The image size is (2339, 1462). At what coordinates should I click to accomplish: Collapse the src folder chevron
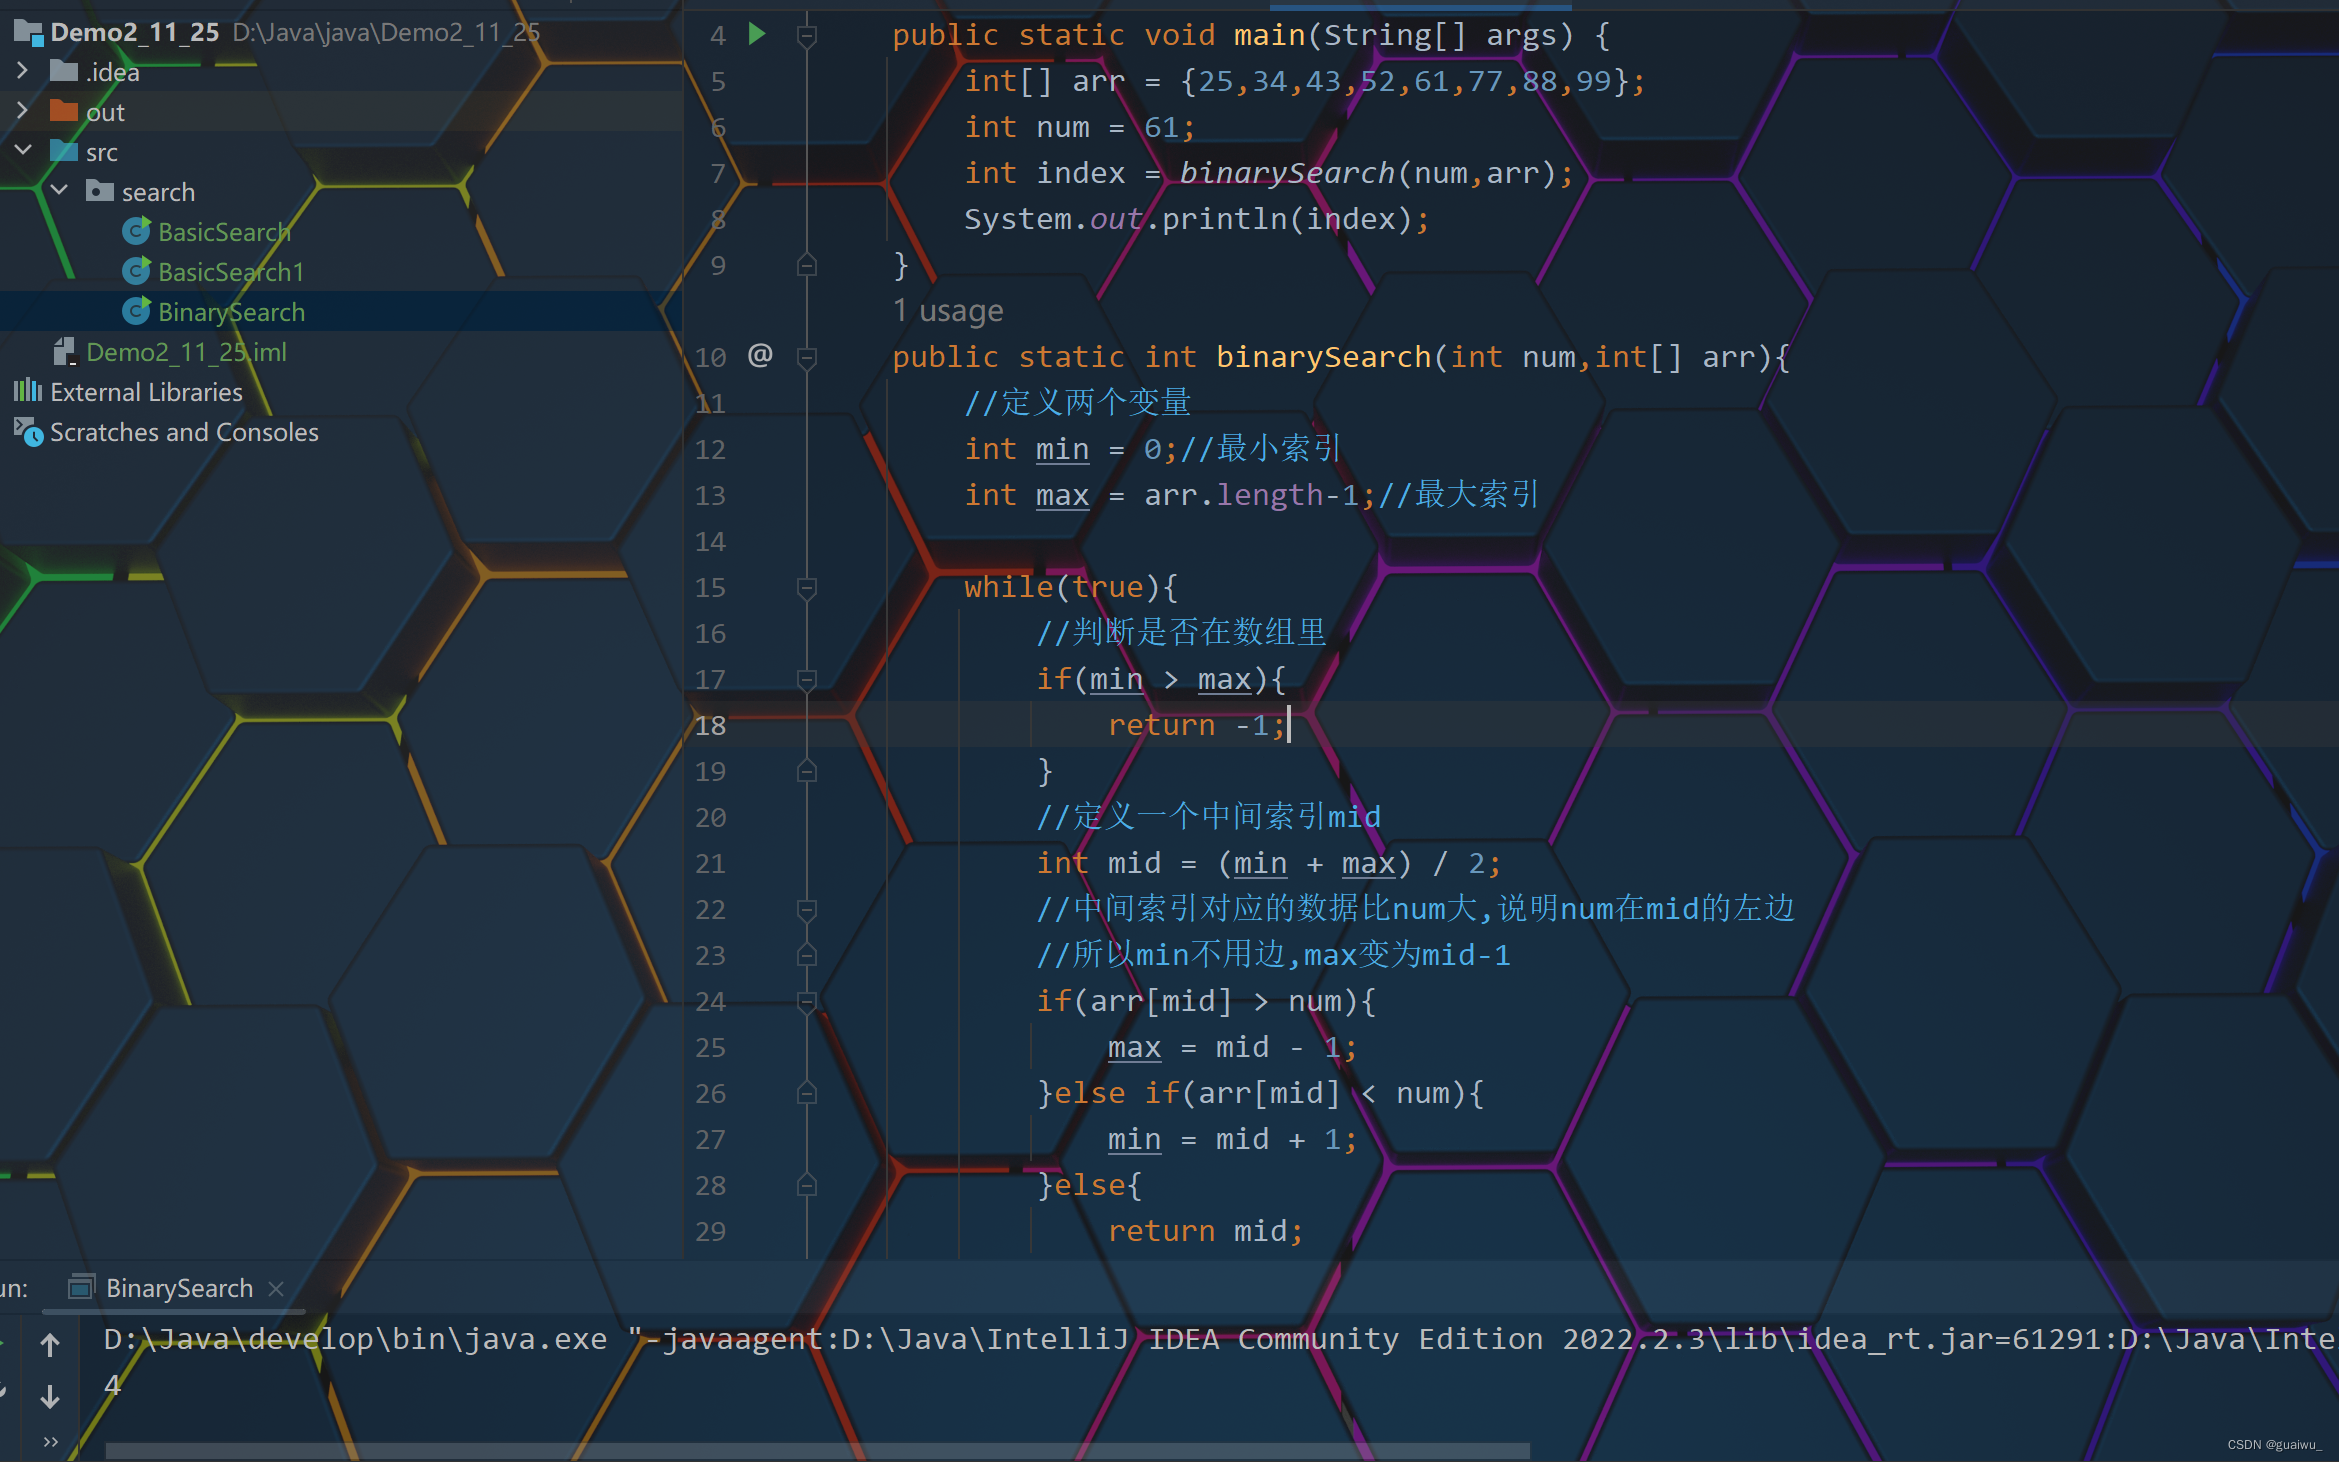coord(22,151)
